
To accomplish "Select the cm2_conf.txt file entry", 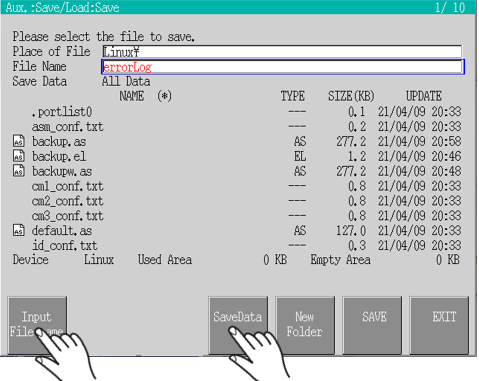I will tap(237, 201).
